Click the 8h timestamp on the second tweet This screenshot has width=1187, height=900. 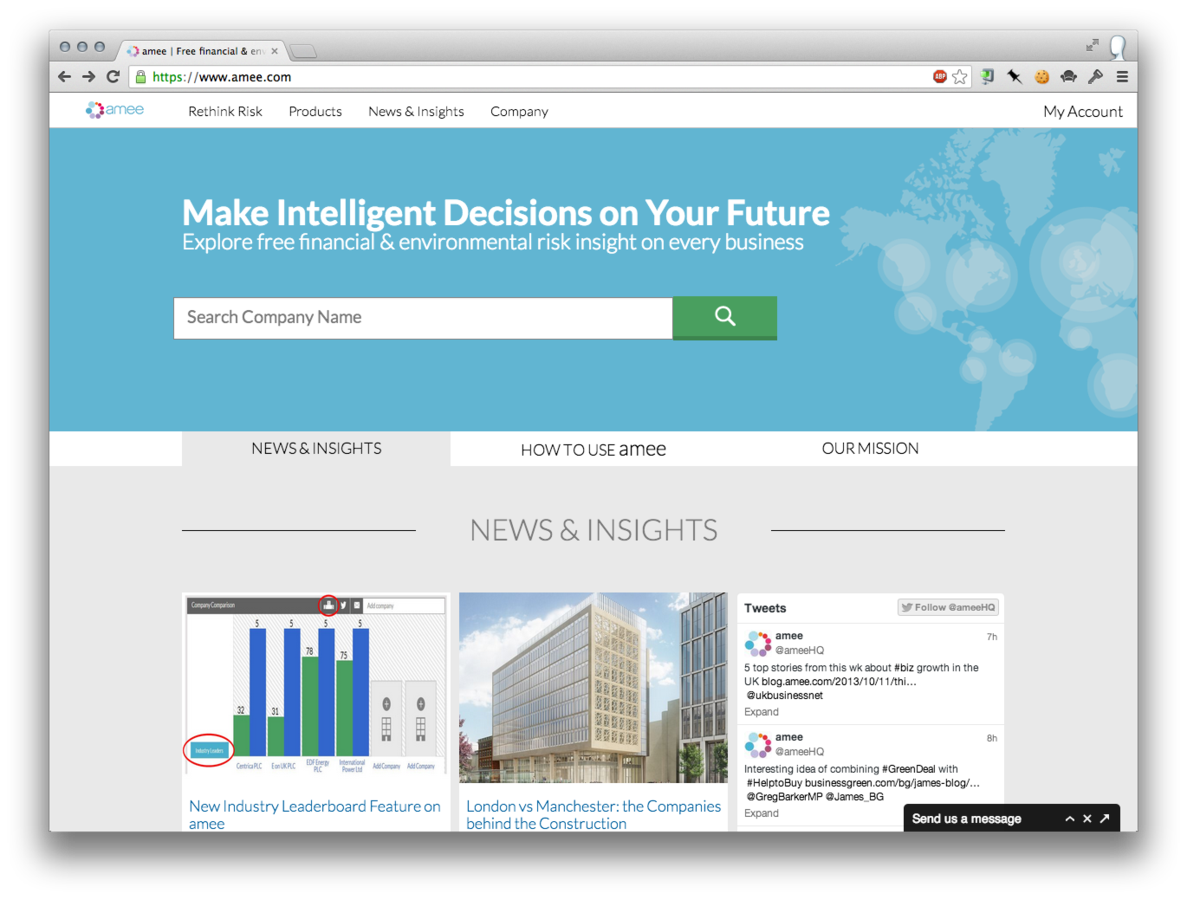(x=992, y=738)
